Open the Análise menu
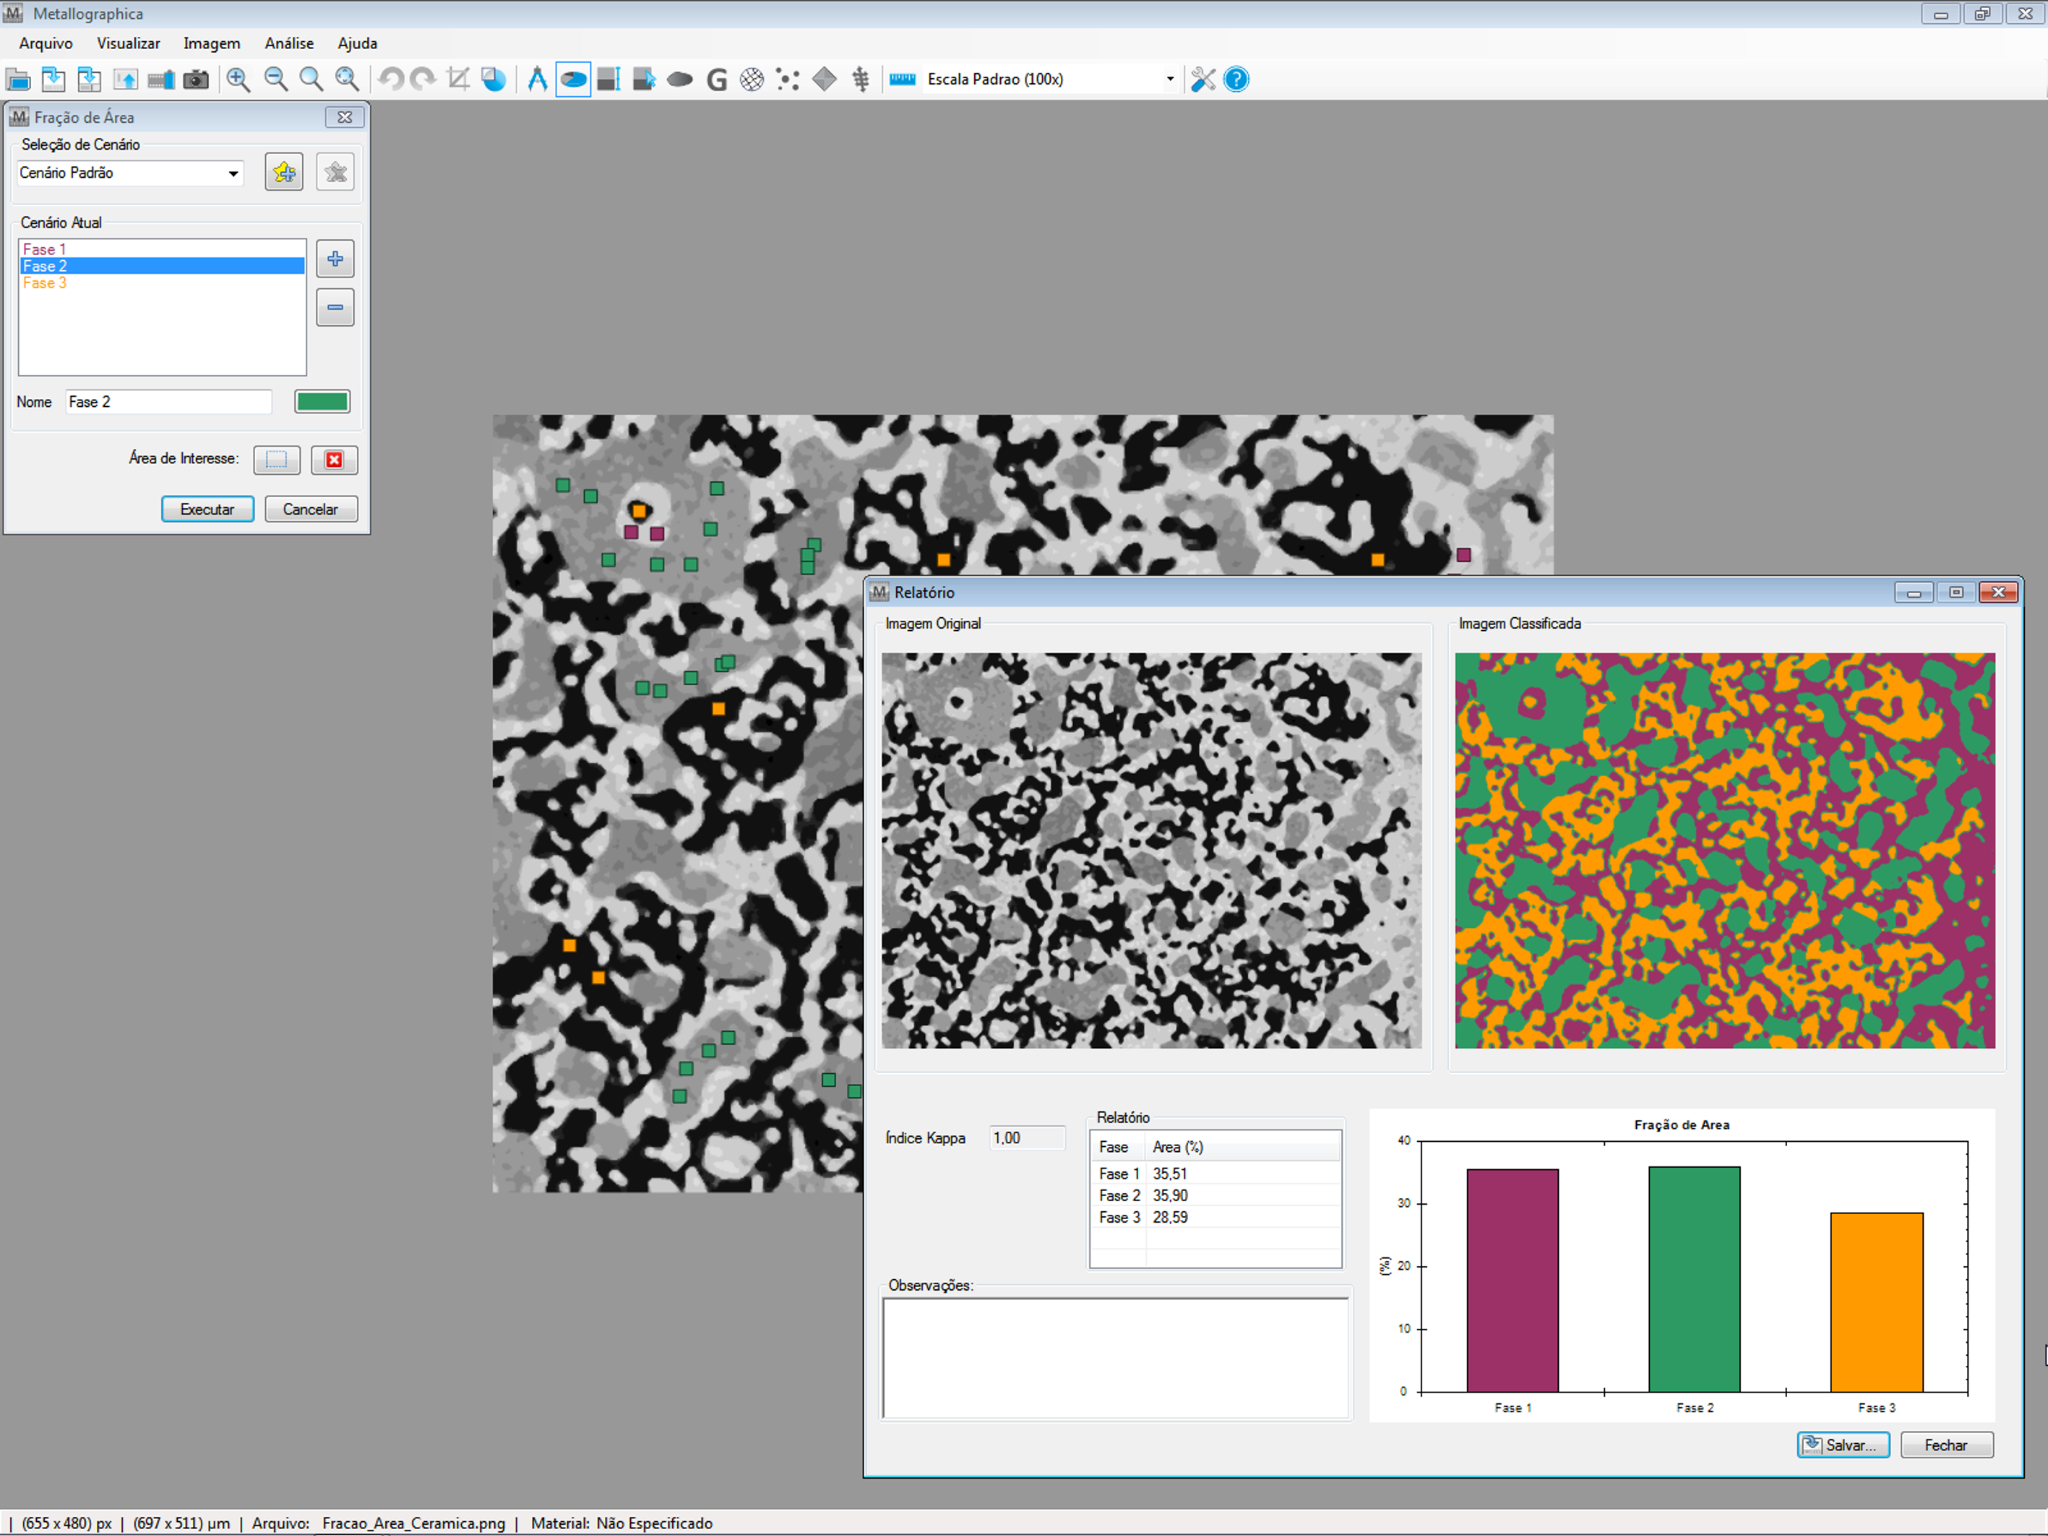The image size is (2048, 1536). click(x=289, y=43)
